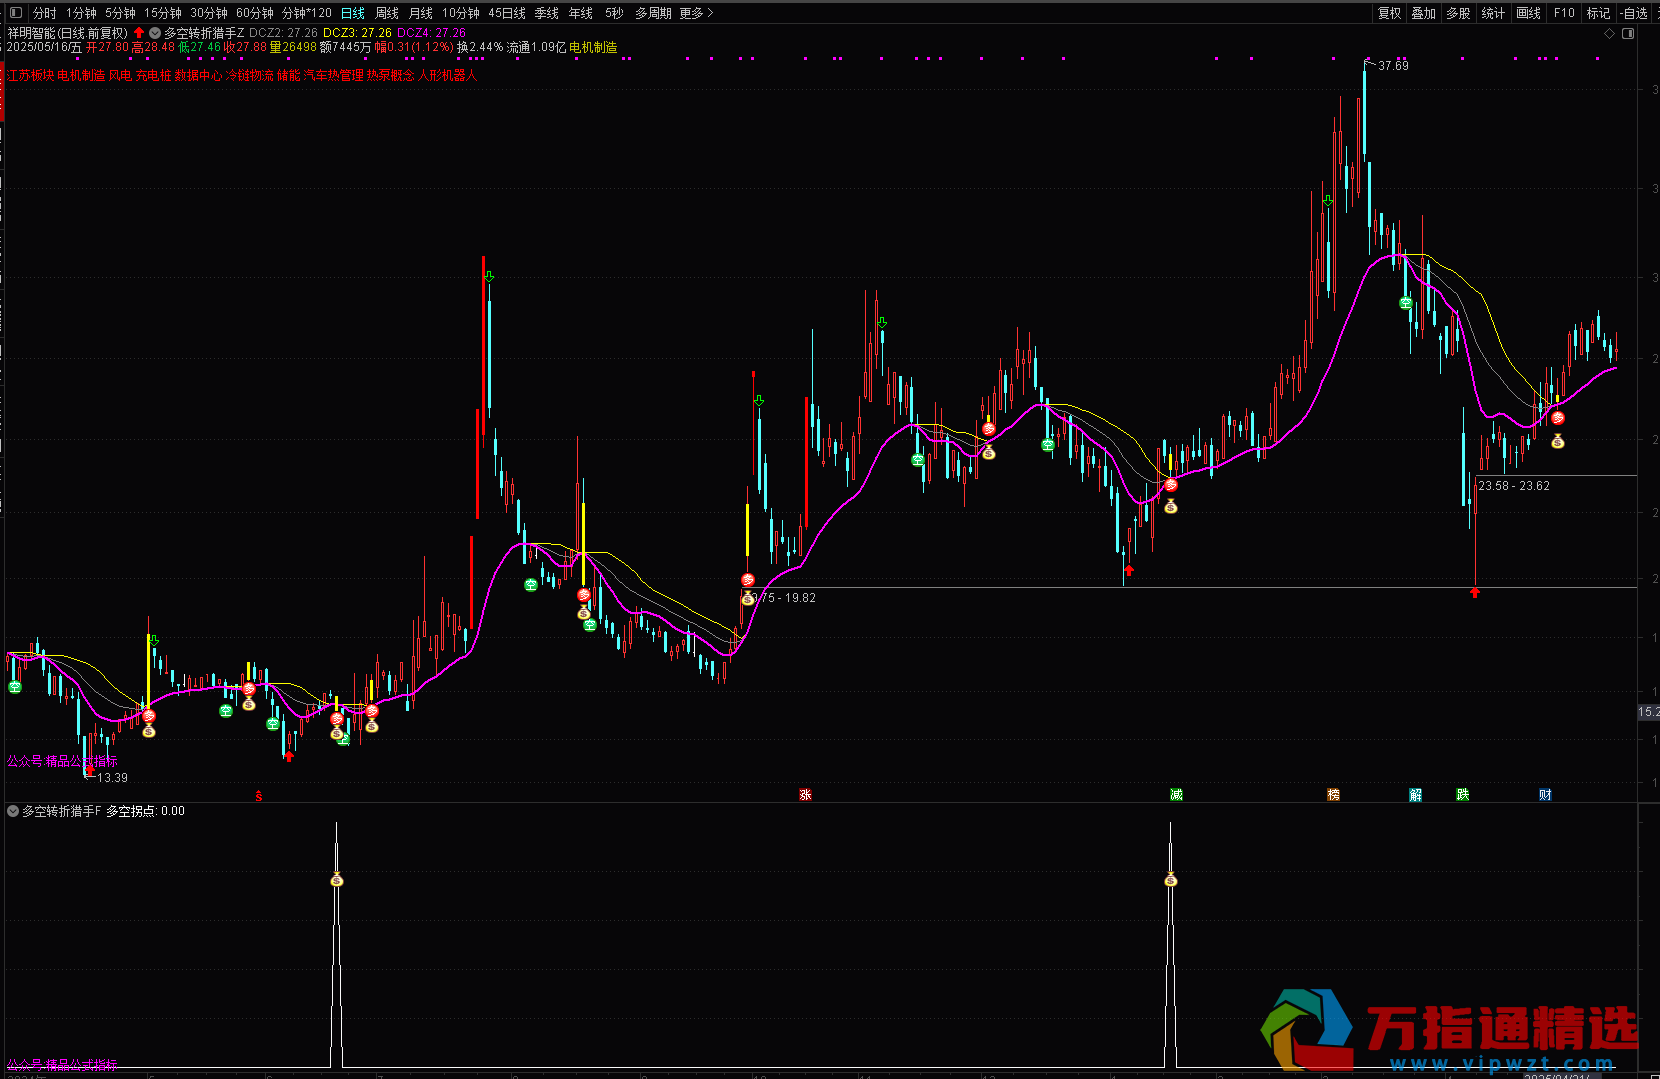This screenshot has height=1079, width=1660.
Task: Switch to 分时 intraday chart
Action: [x=45, y=13]
